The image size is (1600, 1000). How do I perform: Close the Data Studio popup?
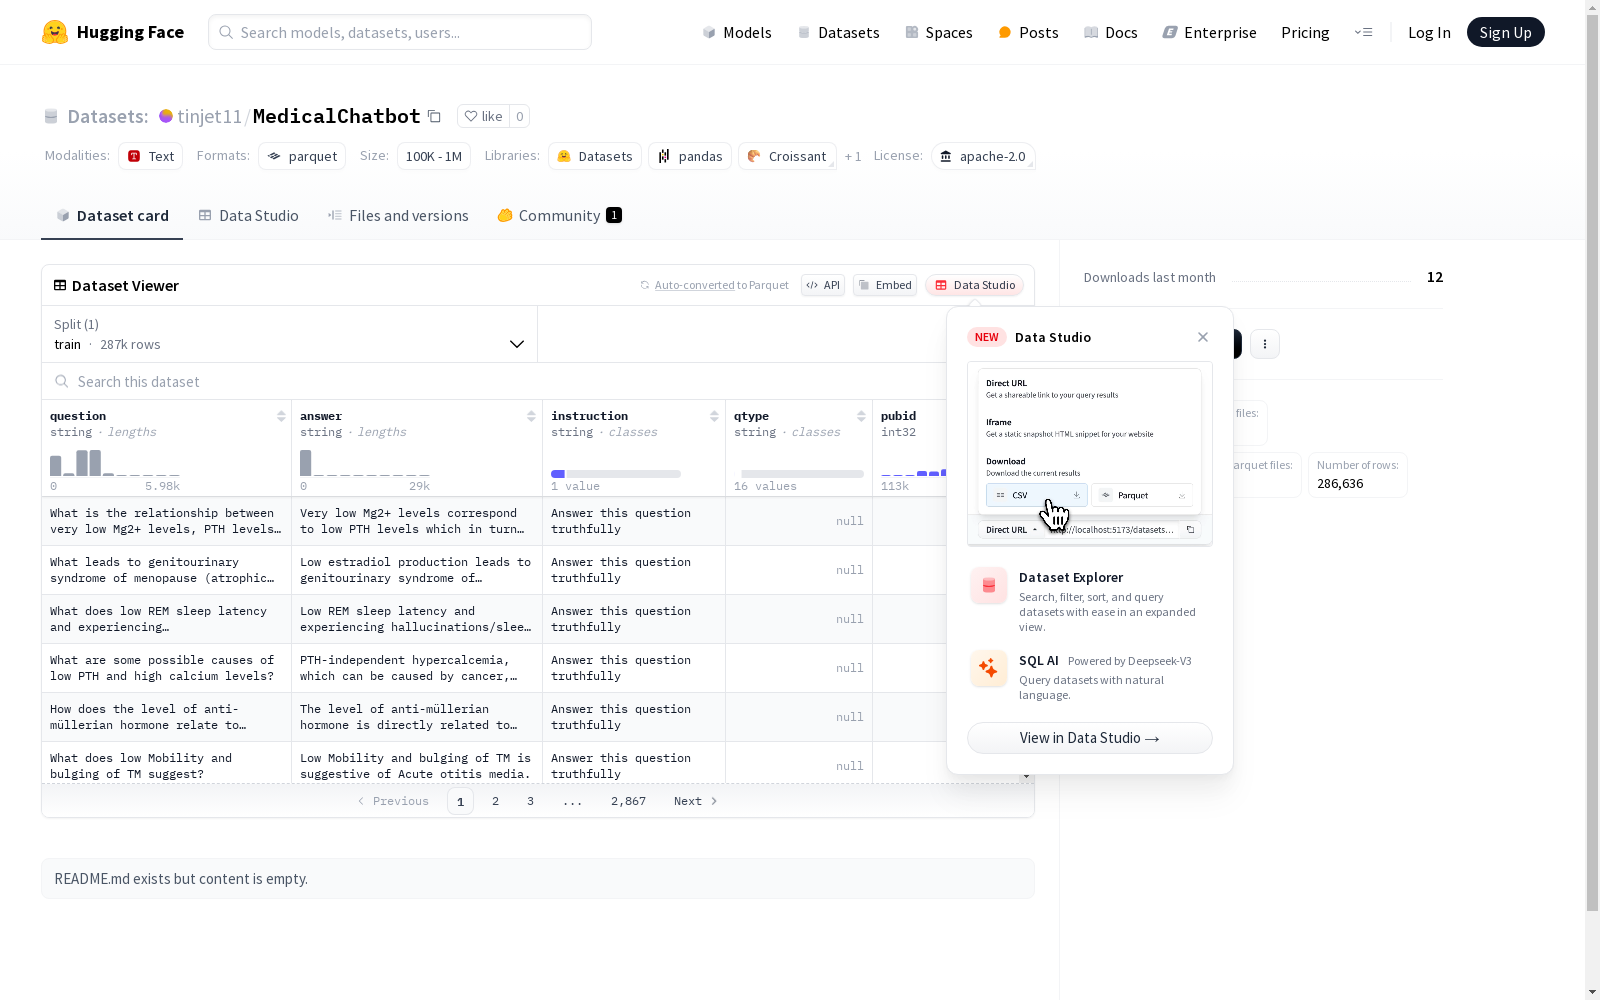1203,337
